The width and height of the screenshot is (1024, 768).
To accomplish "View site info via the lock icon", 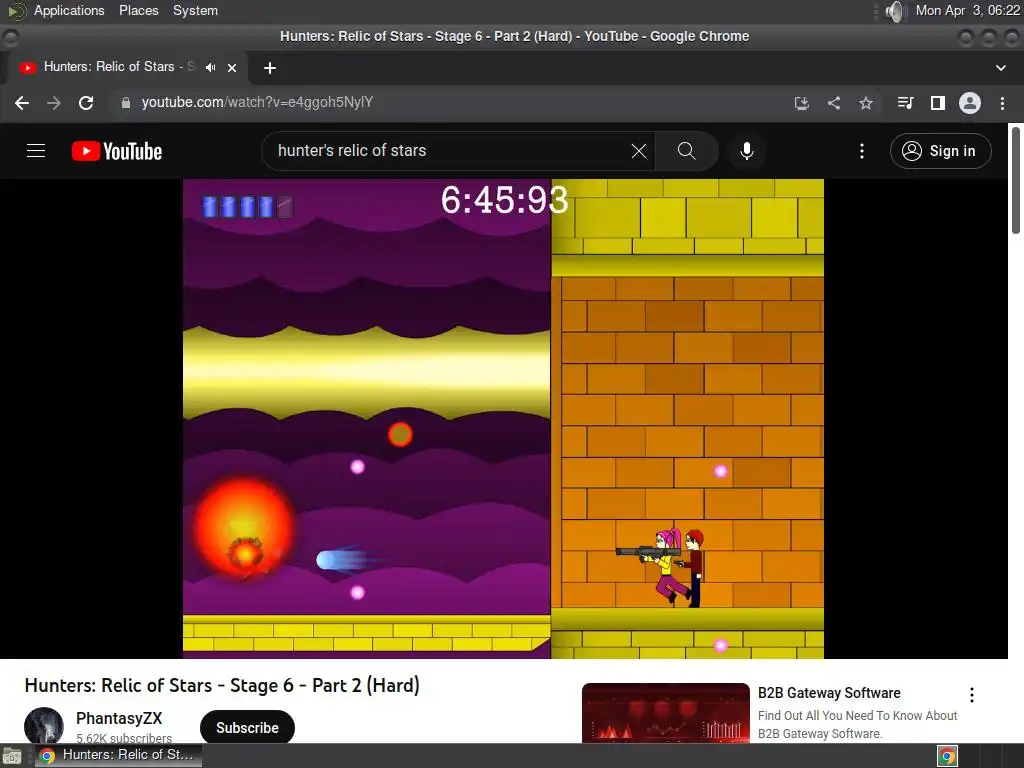I will tap(125, 103).
